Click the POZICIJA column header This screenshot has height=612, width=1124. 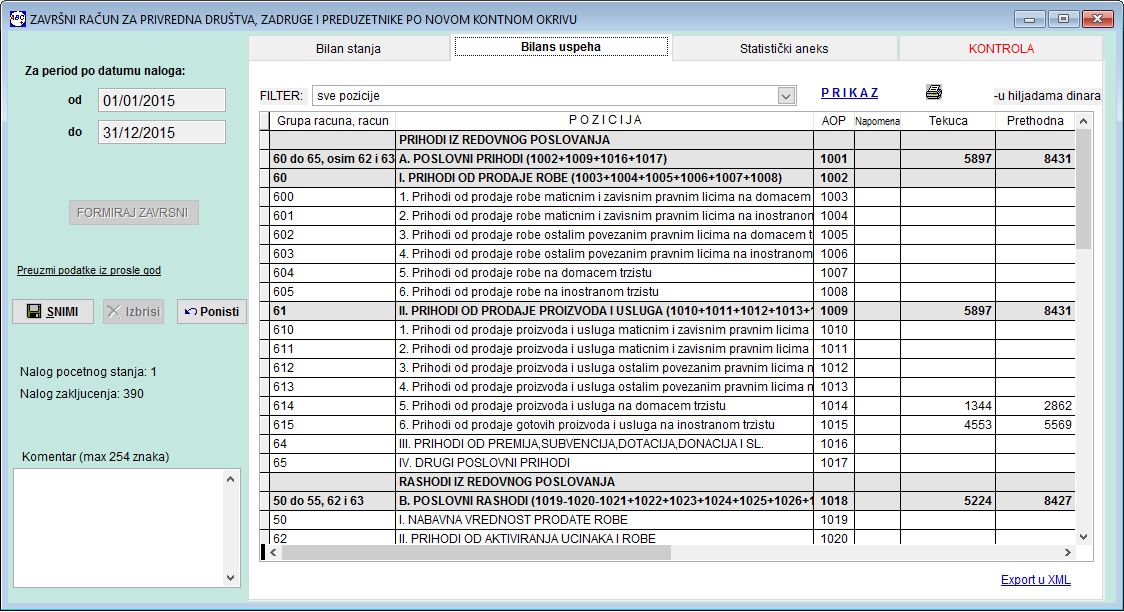coord(604,120)
